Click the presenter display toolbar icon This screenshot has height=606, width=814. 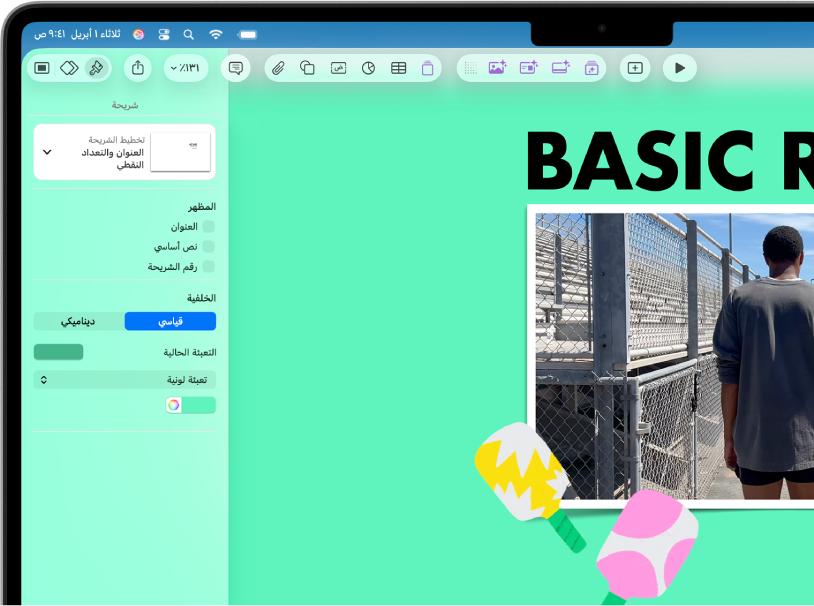pos(42,68)
